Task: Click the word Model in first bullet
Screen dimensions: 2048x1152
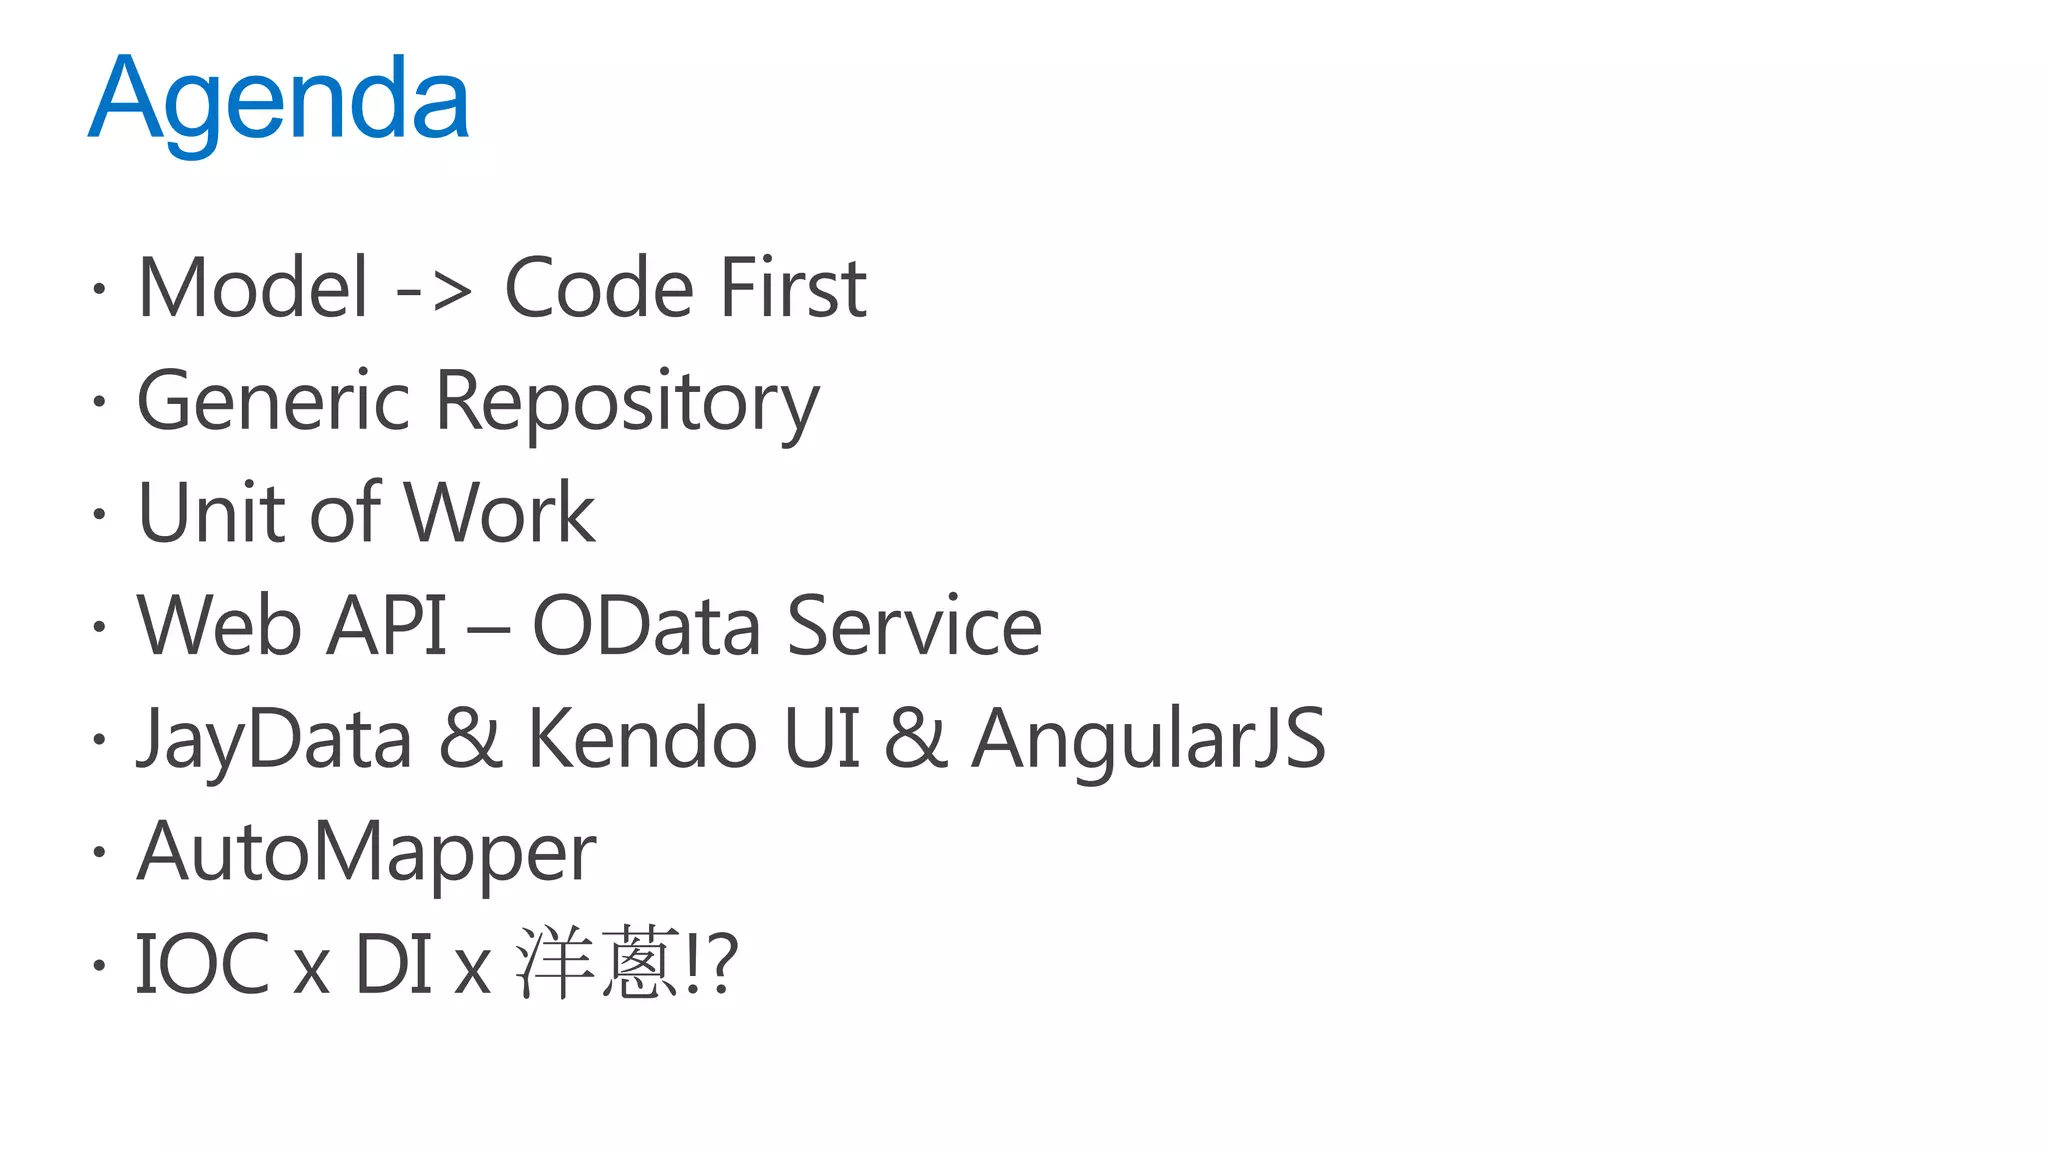Action: pos(253,288)
